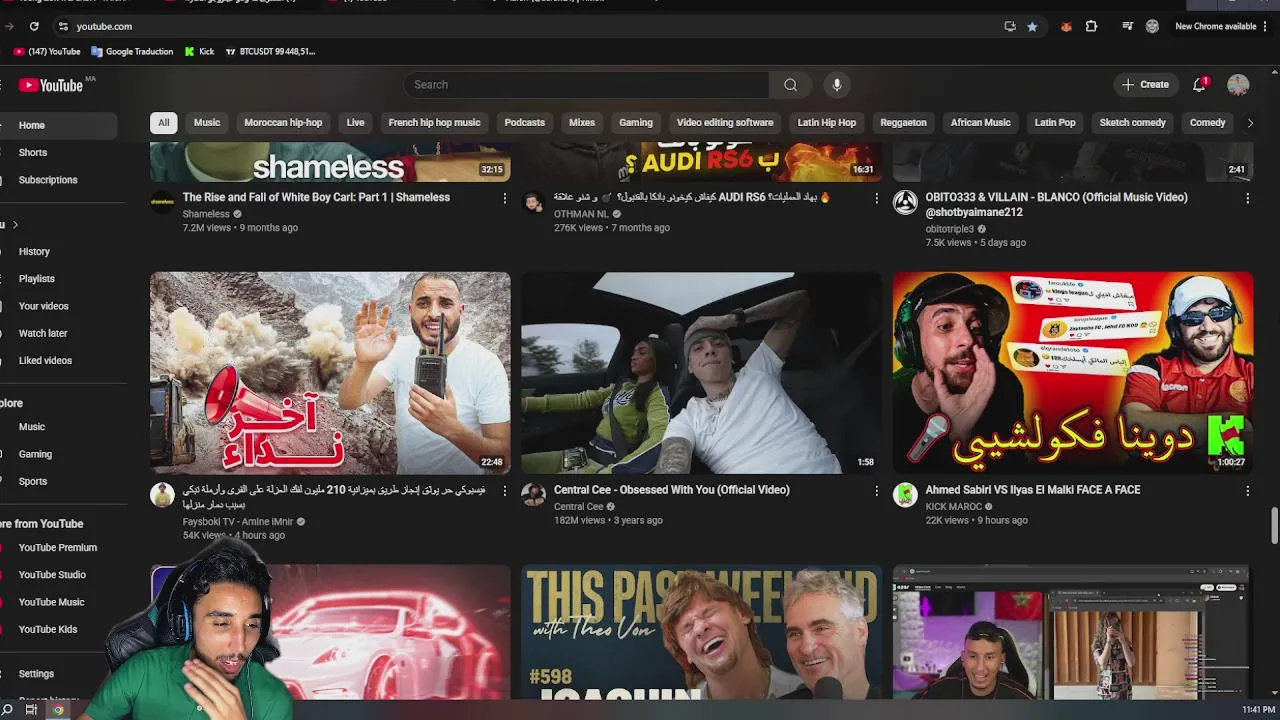Open site information icon in address bar
The image size is (1280, 720).
pos(63,26)
